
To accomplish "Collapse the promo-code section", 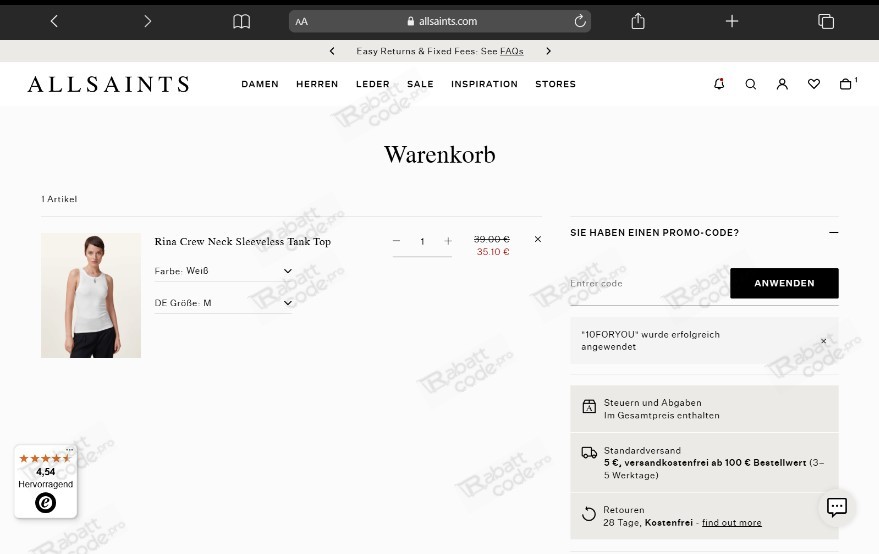I will coord(834,232).
